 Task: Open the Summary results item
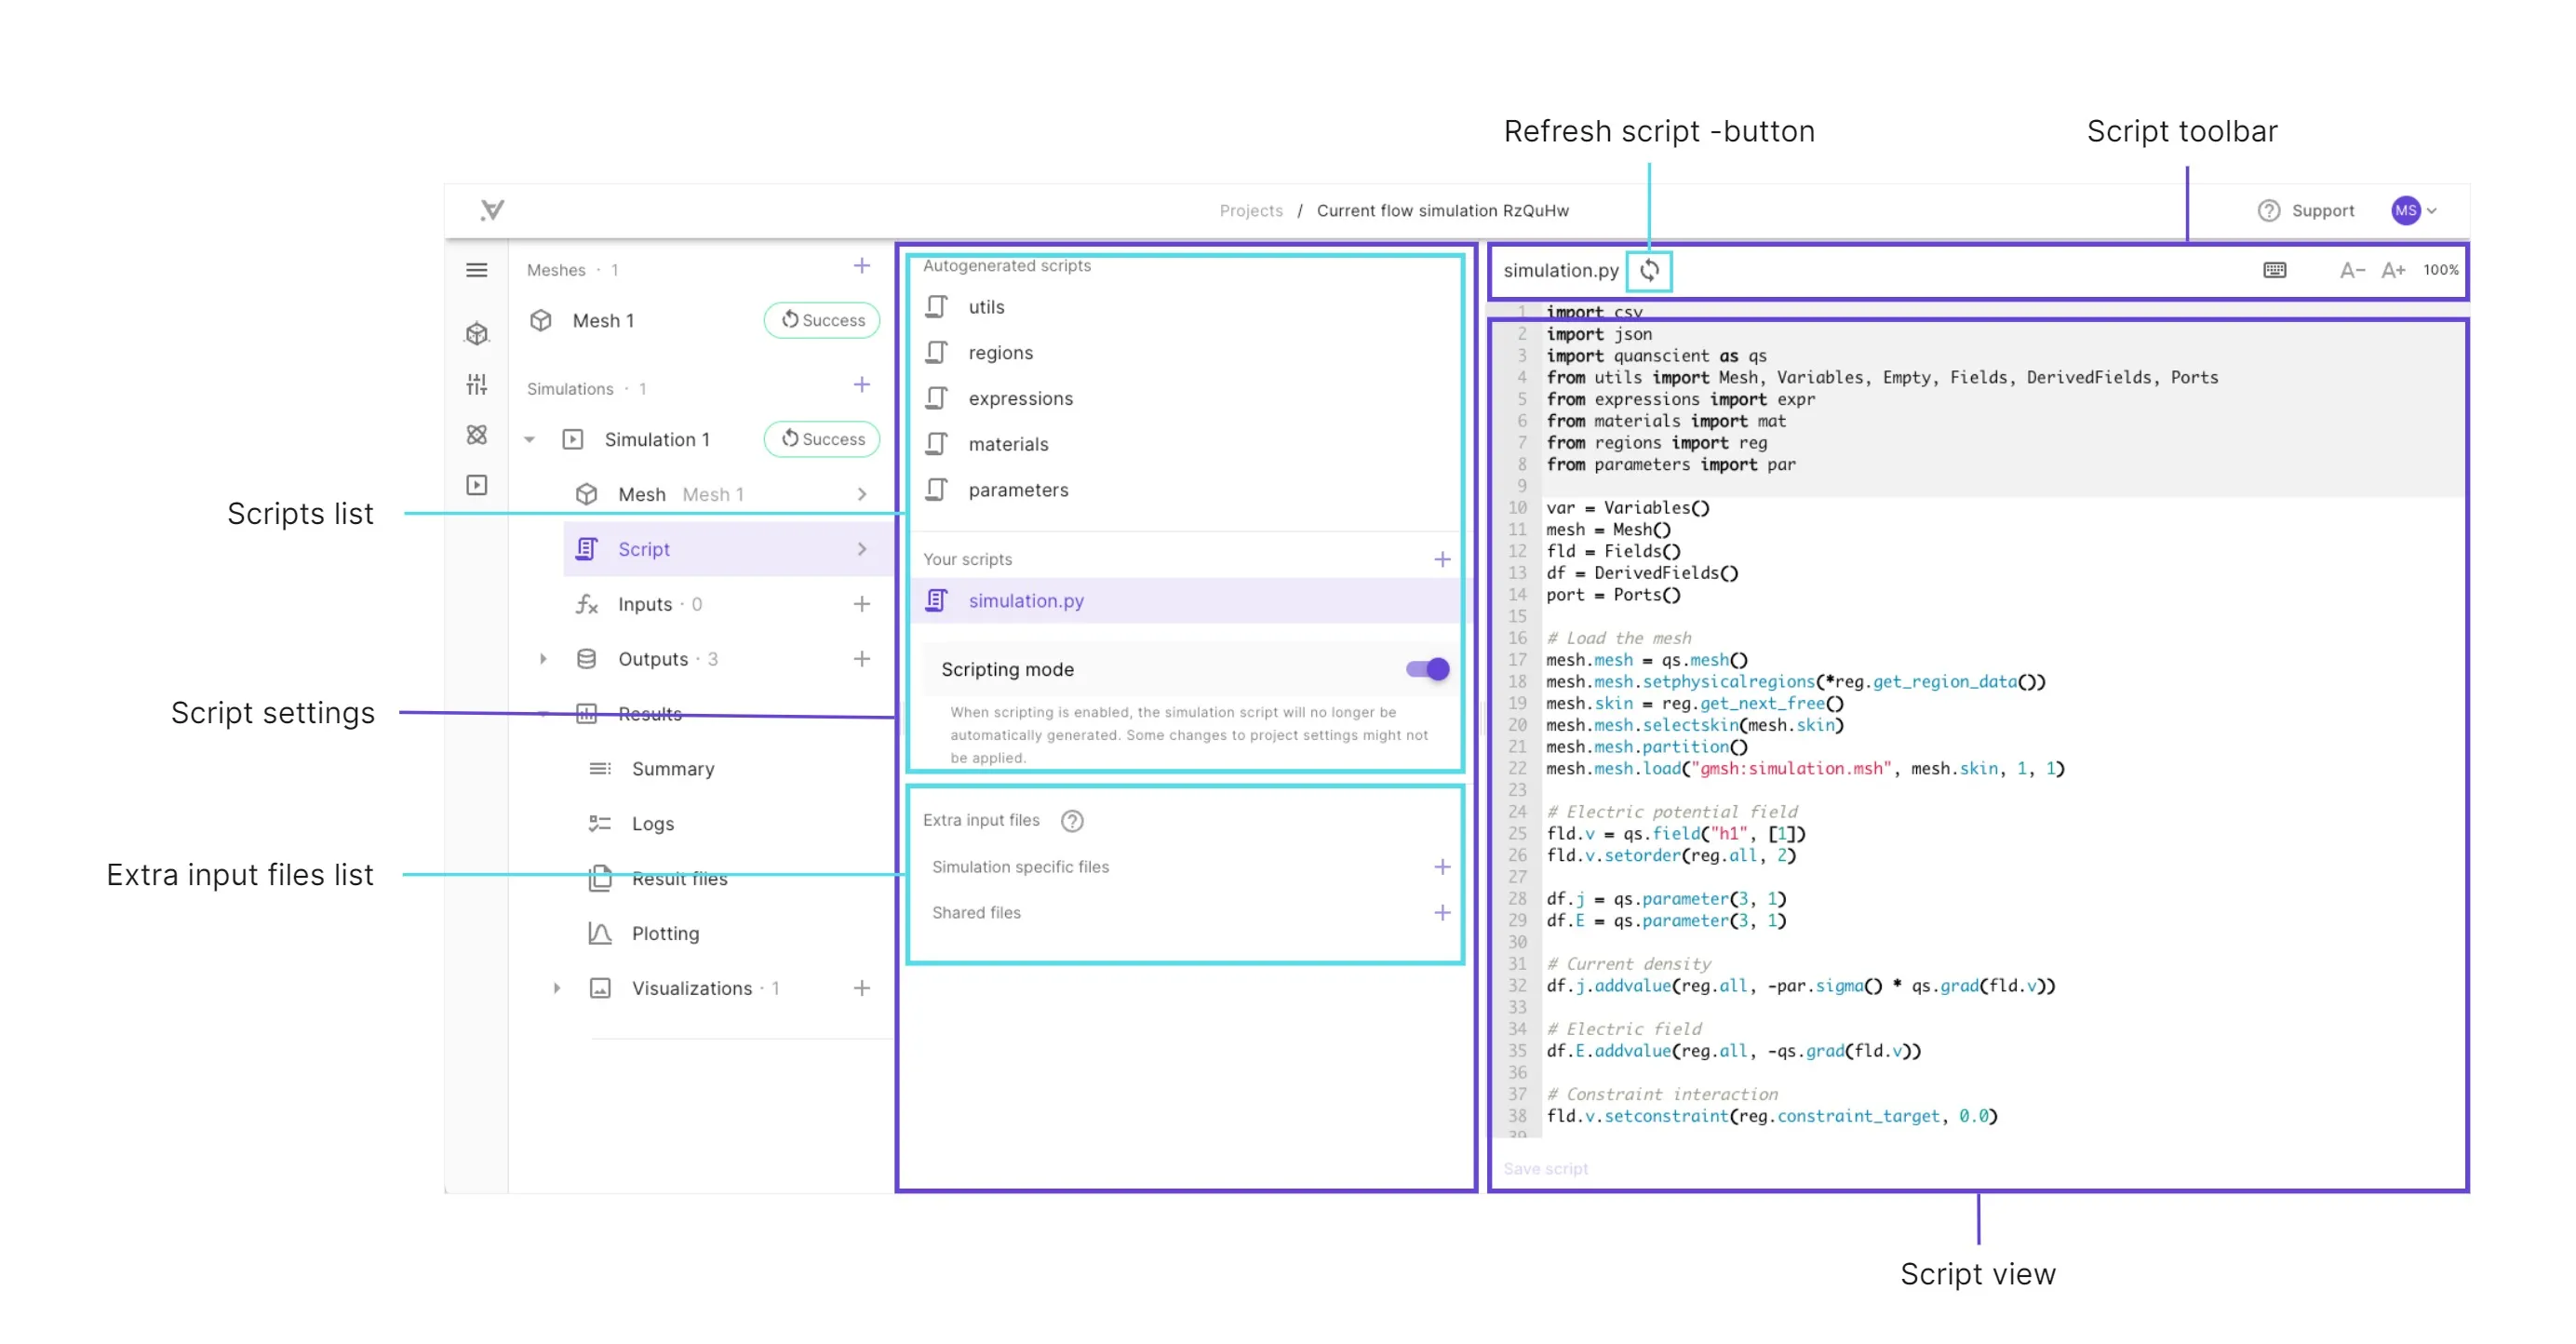pos(672,769)
